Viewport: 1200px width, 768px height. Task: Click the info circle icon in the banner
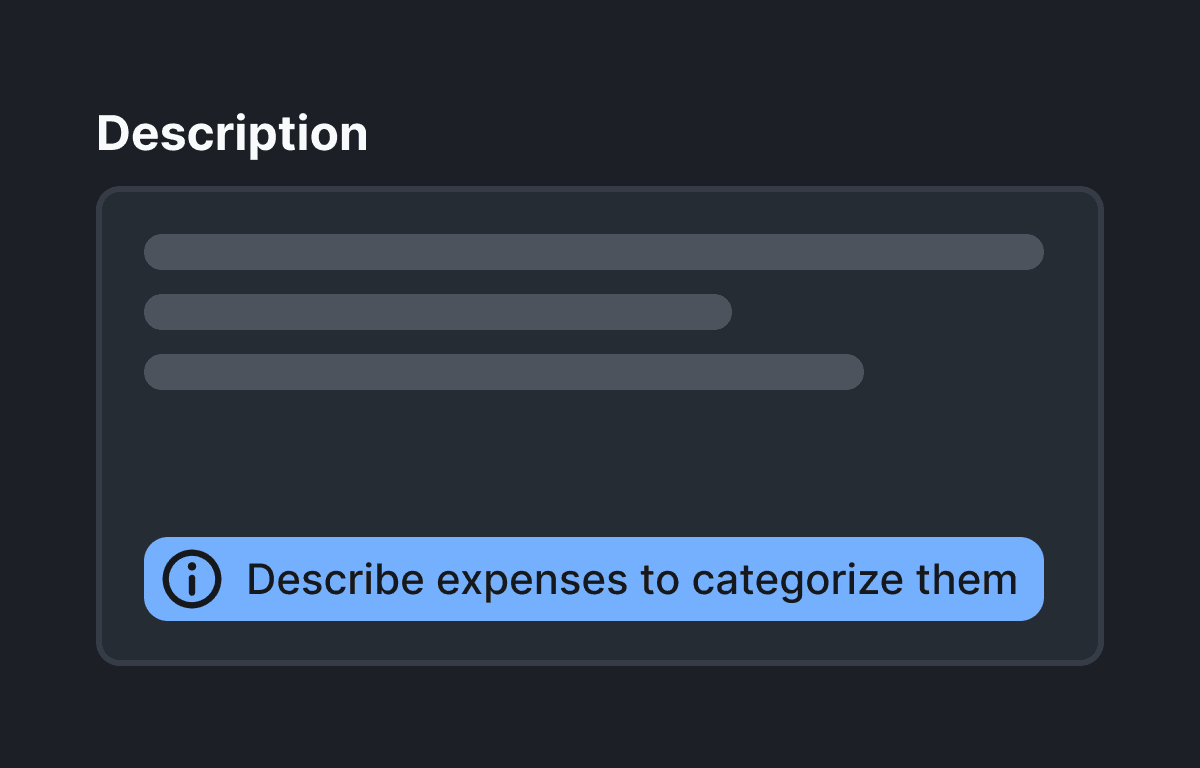(192, 579)
